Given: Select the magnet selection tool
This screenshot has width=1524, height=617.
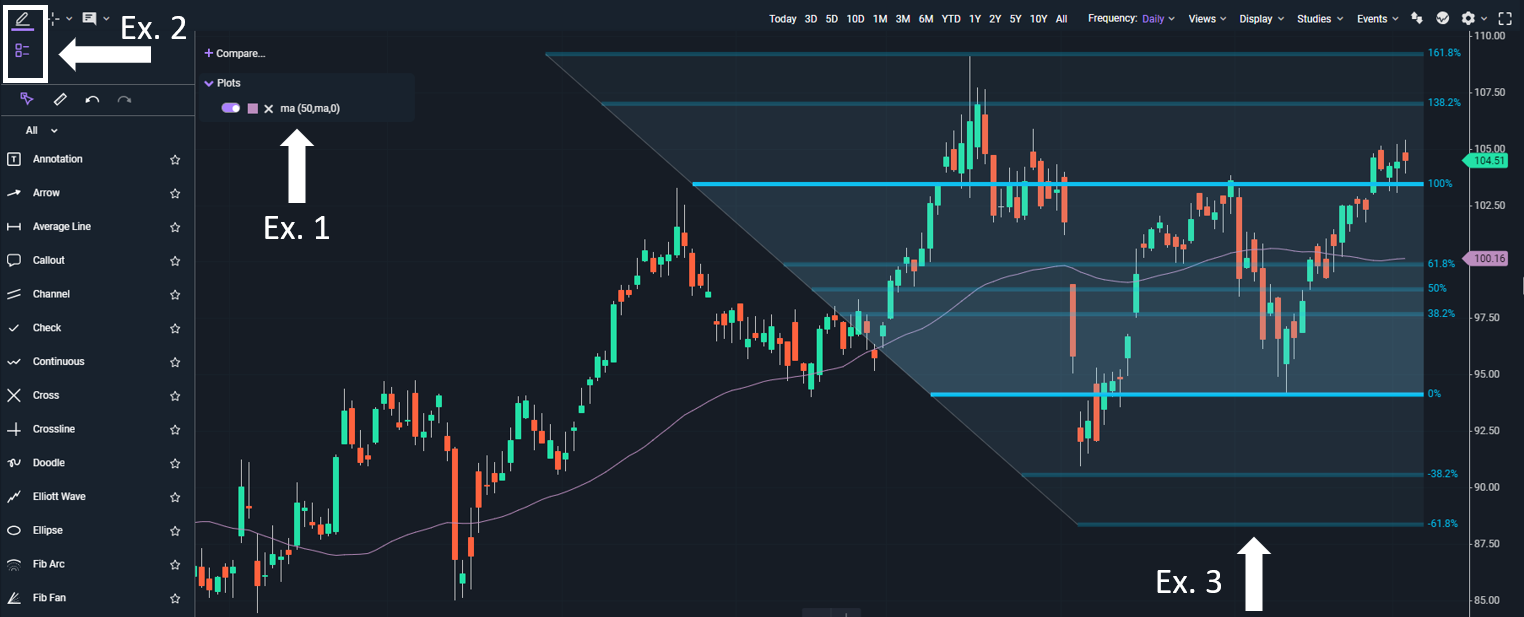Looking at the screenshot, I should [x=27, y=99].
